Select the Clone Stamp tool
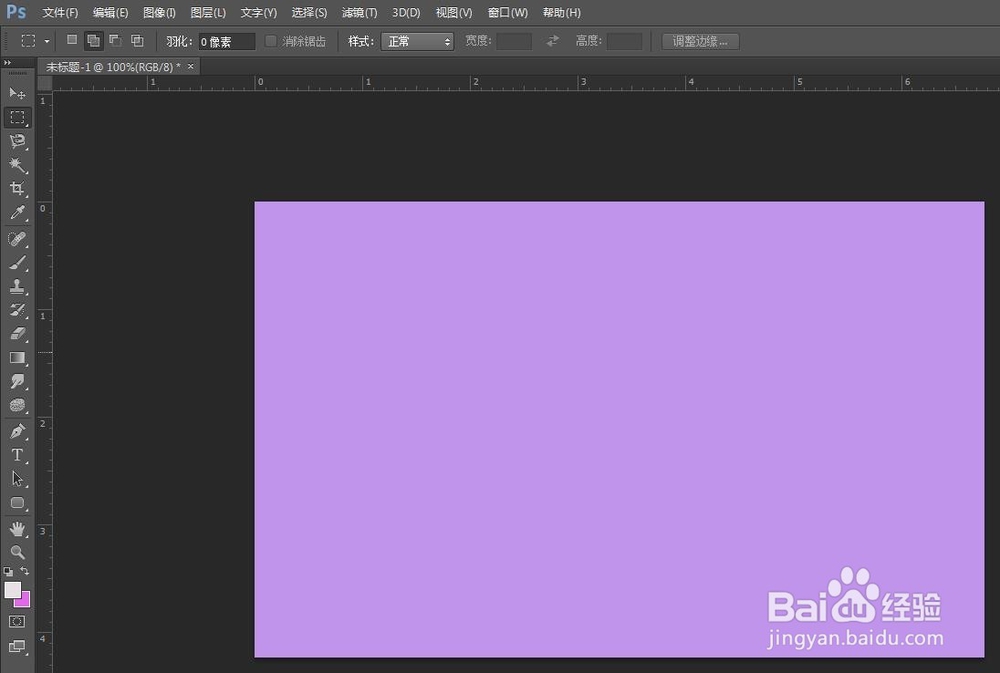Screen dimensions: 1000x673 click(x=17, y=287)
